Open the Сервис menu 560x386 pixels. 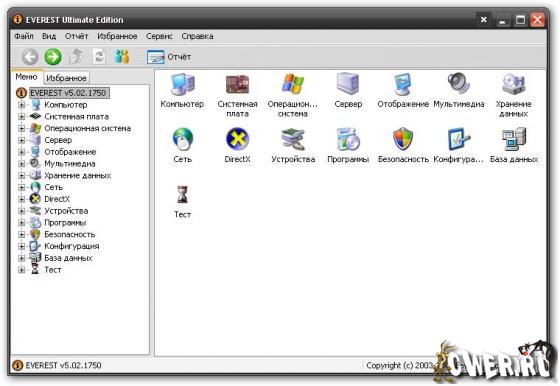(159, 36)
